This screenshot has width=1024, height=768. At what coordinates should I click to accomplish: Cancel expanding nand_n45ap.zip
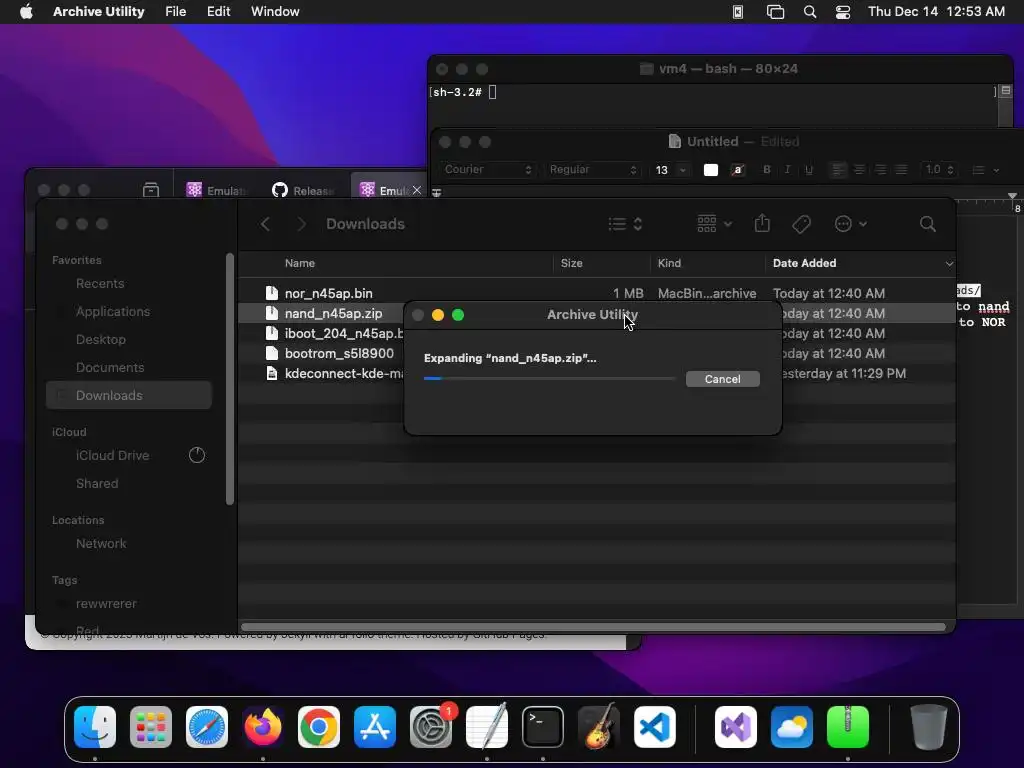[x=722, y=379]
